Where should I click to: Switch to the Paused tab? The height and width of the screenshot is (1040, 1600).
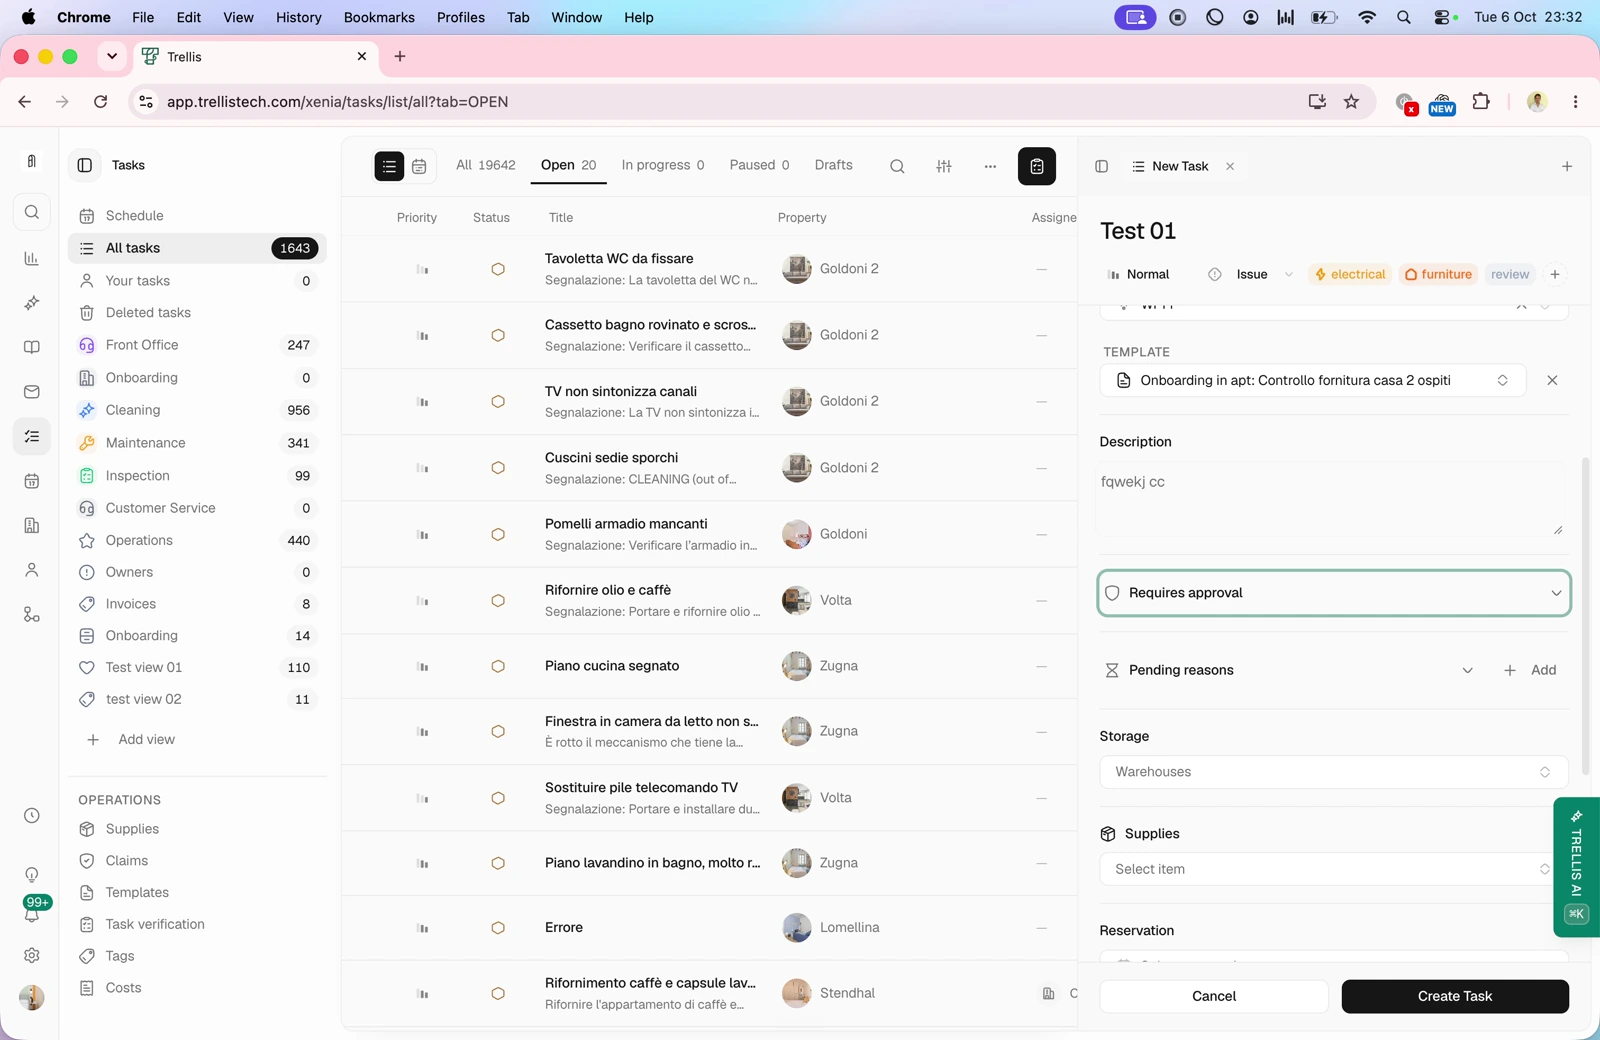[759, 165]
